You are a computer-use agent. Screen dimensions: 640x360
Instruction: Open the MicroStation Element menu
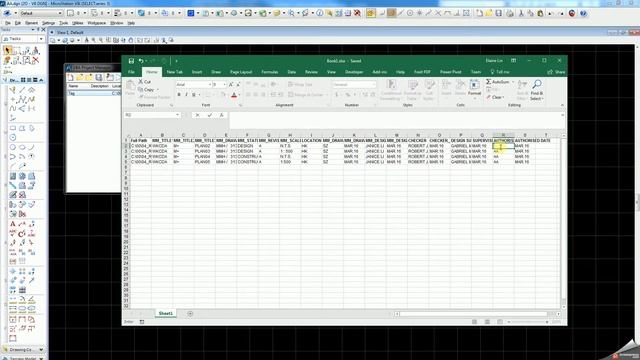(31, 23)
